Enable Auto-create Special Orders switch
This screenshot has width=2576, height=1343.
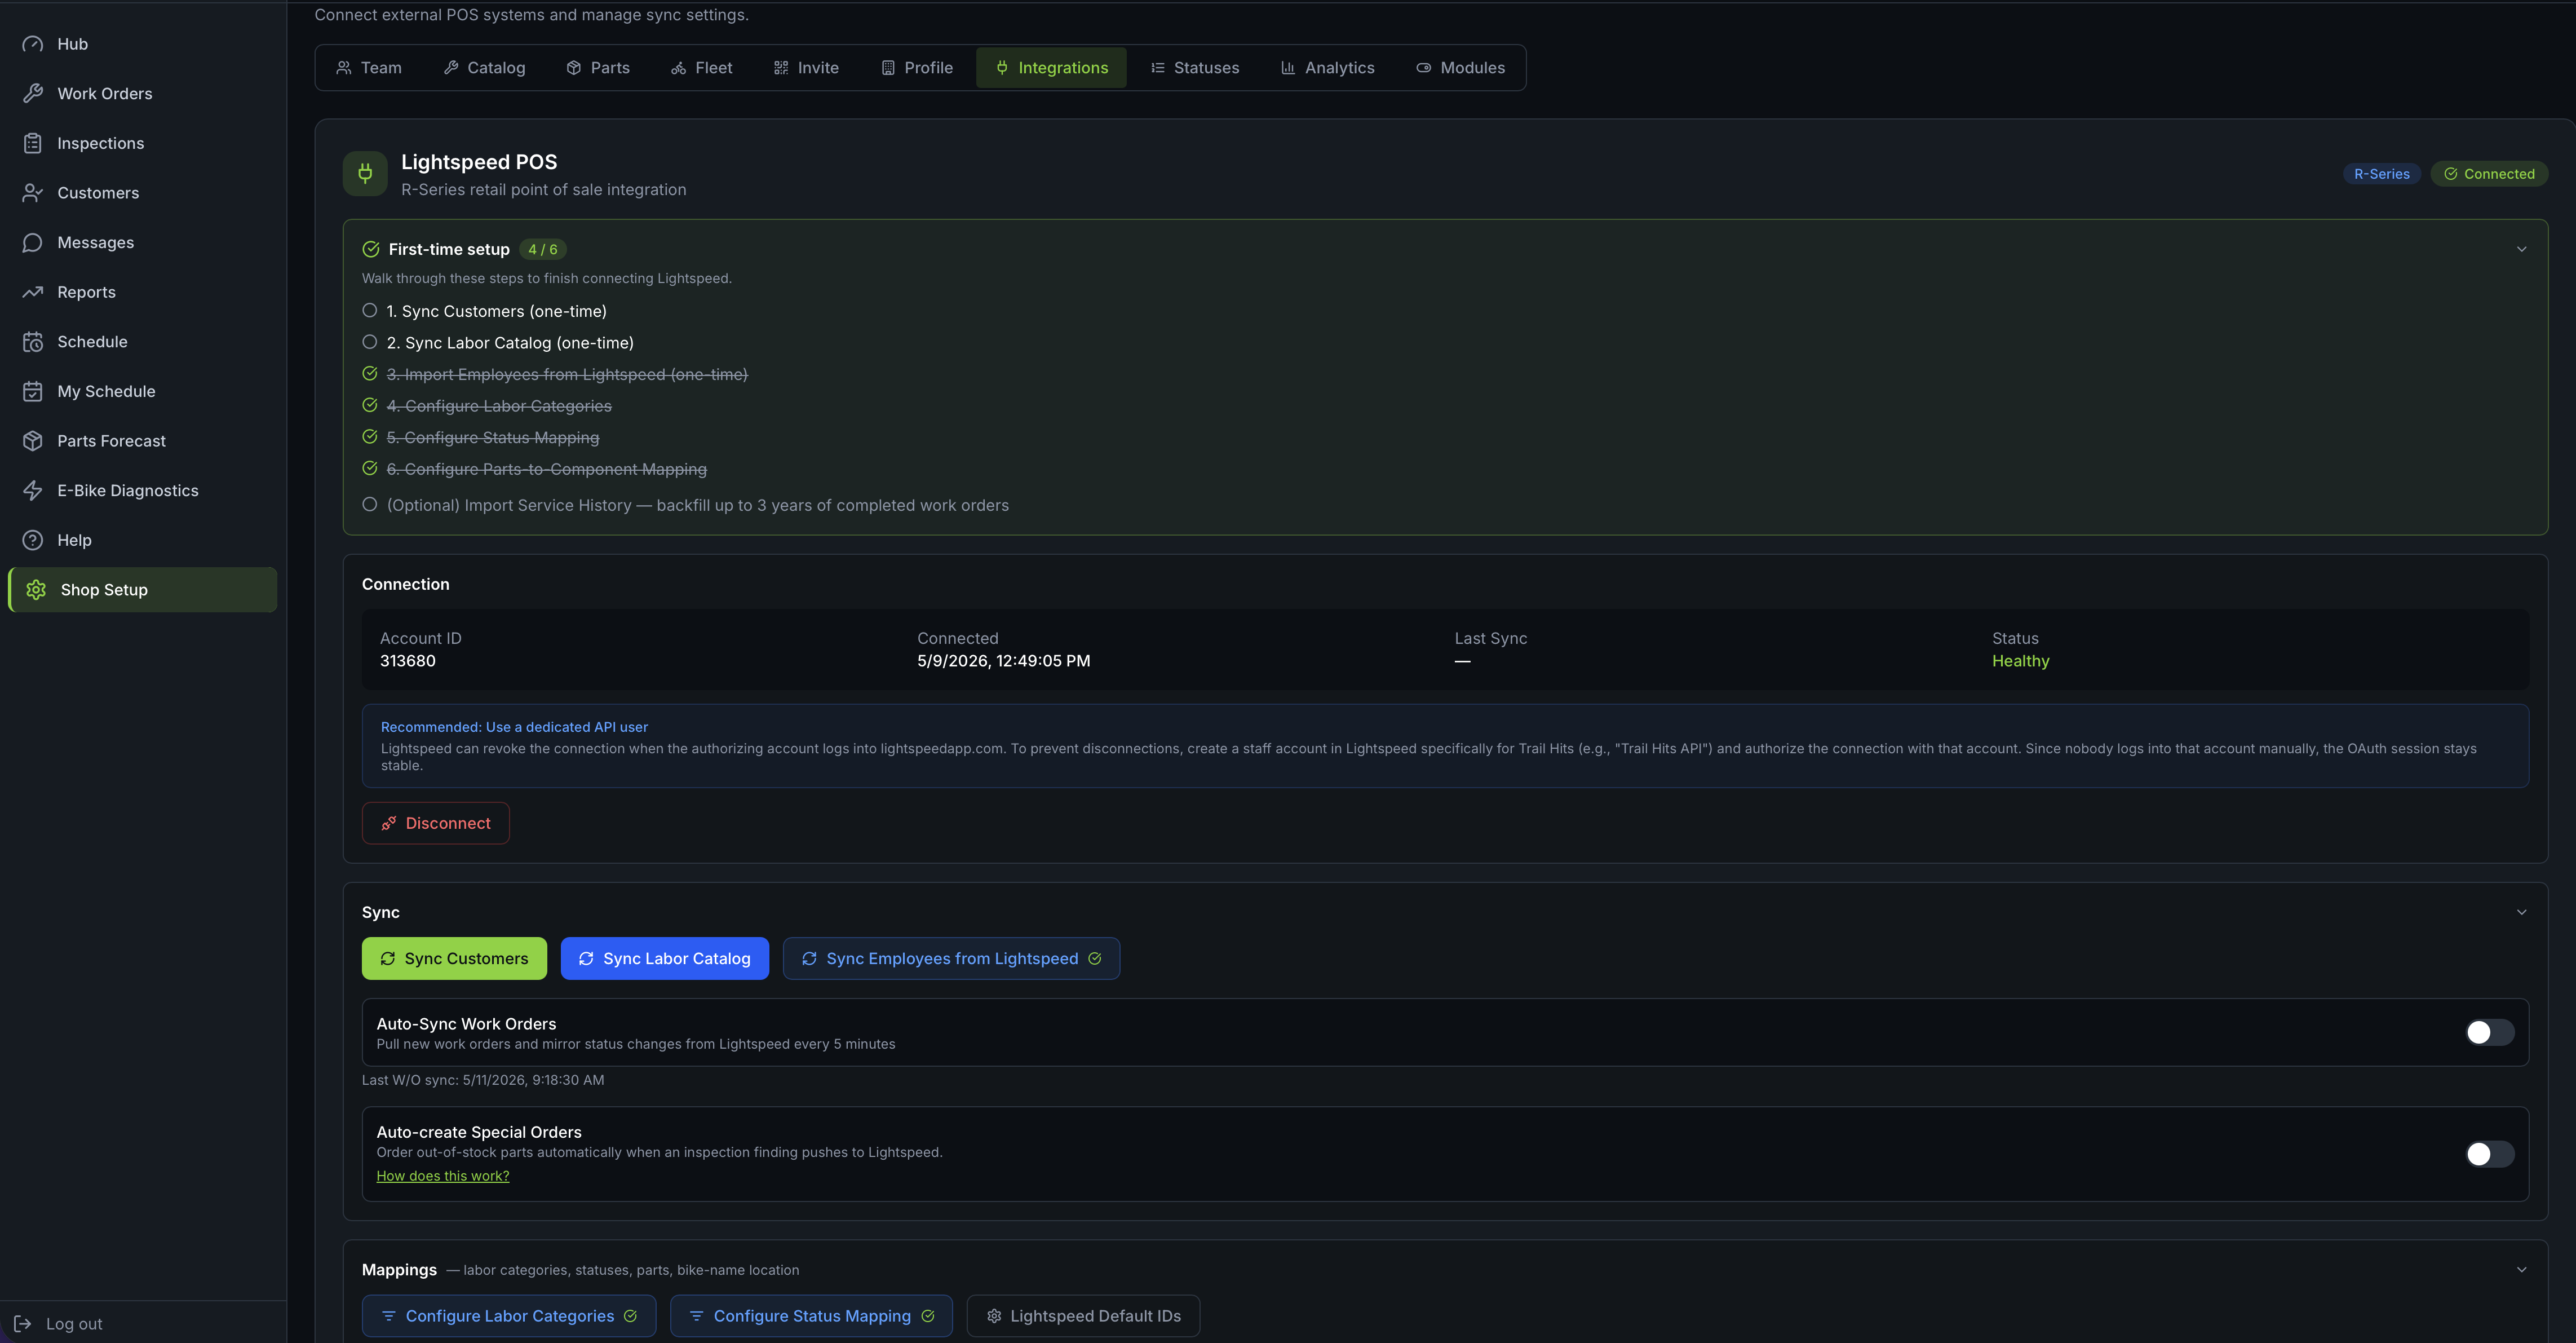pyautogui.click(x=2489, y=1154)
